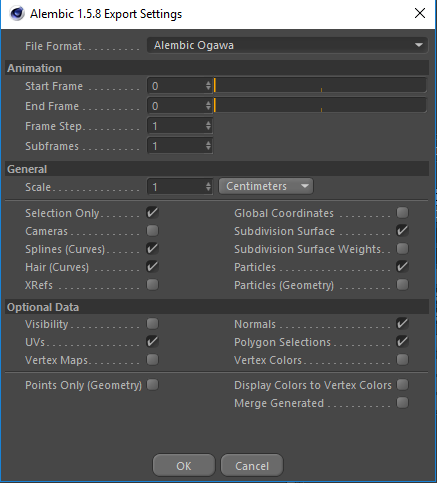437x483 pixels.
Task: Click the End Frame slider bar
Action: [x=320, y=105]
